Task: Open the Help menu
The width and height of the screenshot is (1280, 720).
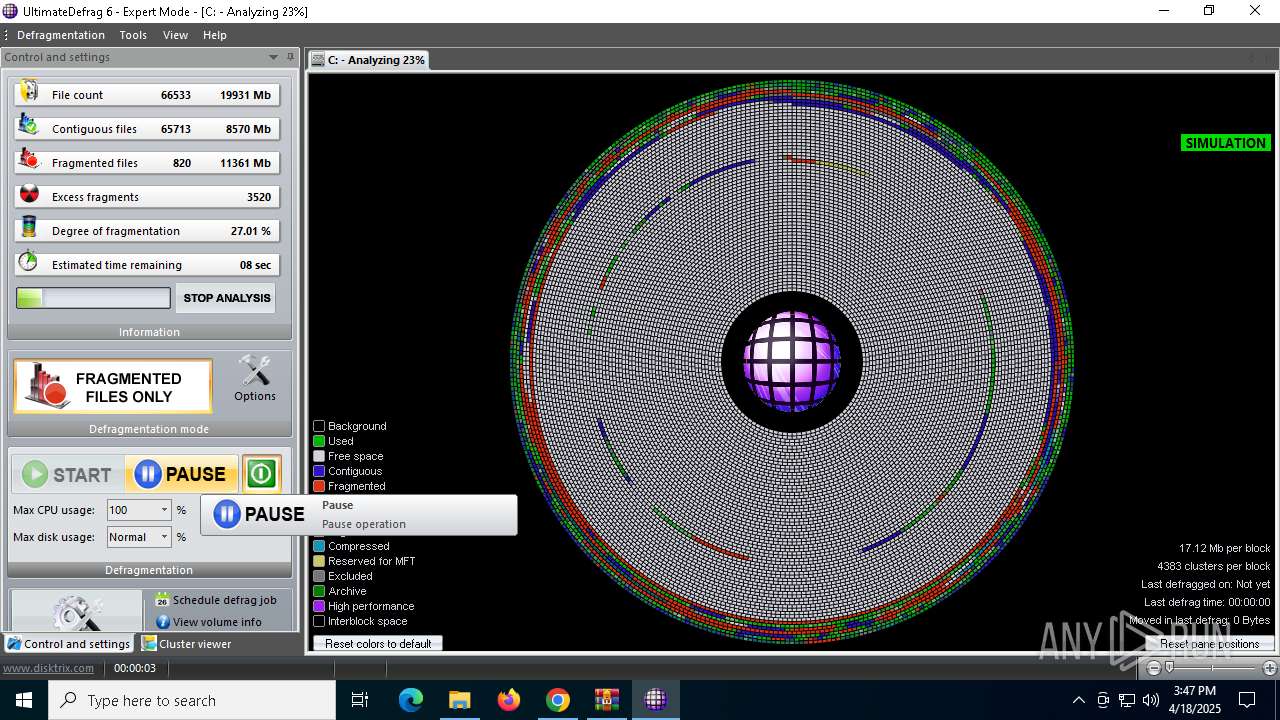Action: [215, 35]
